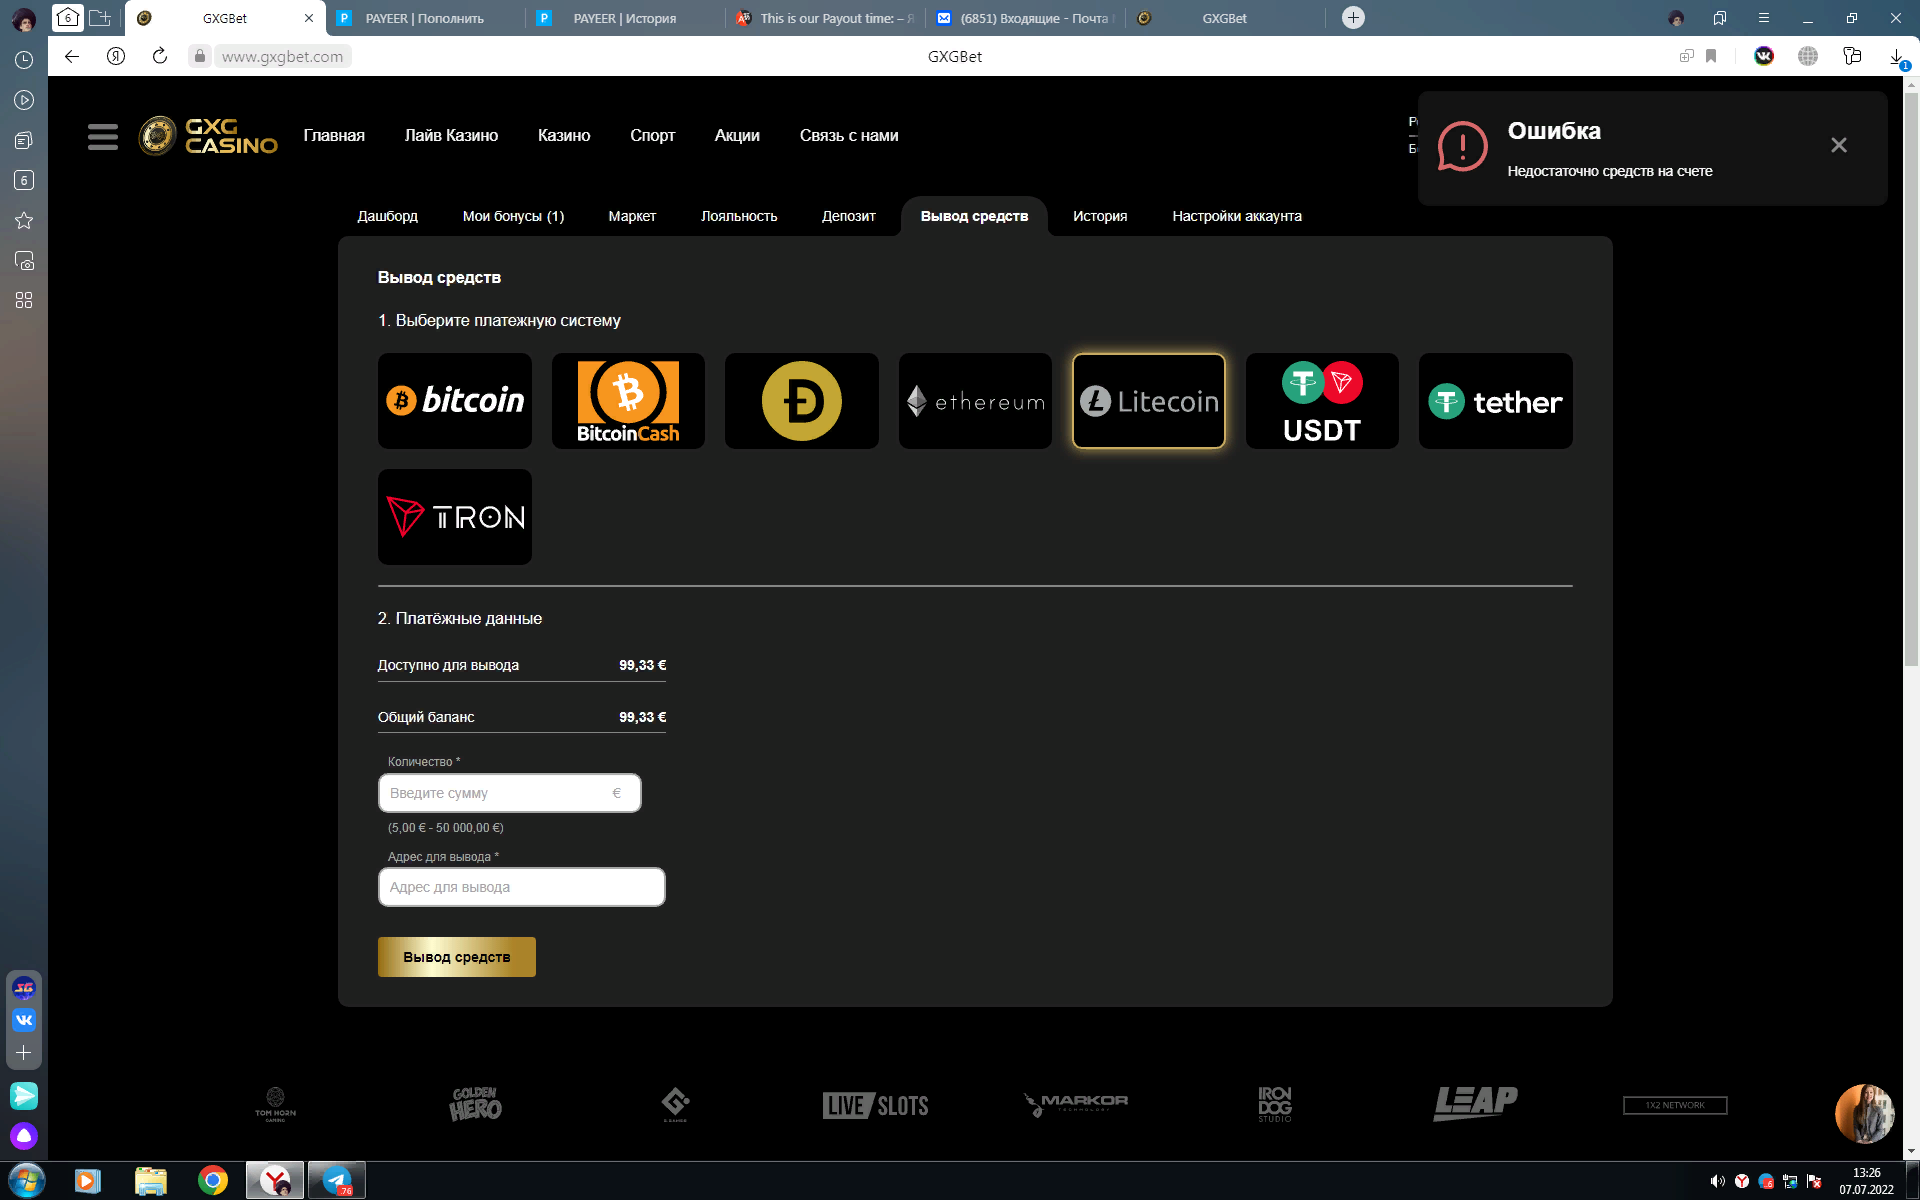Open Лайв Казино in main navigation
Viewport: 1920px width, 1200px height.
coord(451,135)
